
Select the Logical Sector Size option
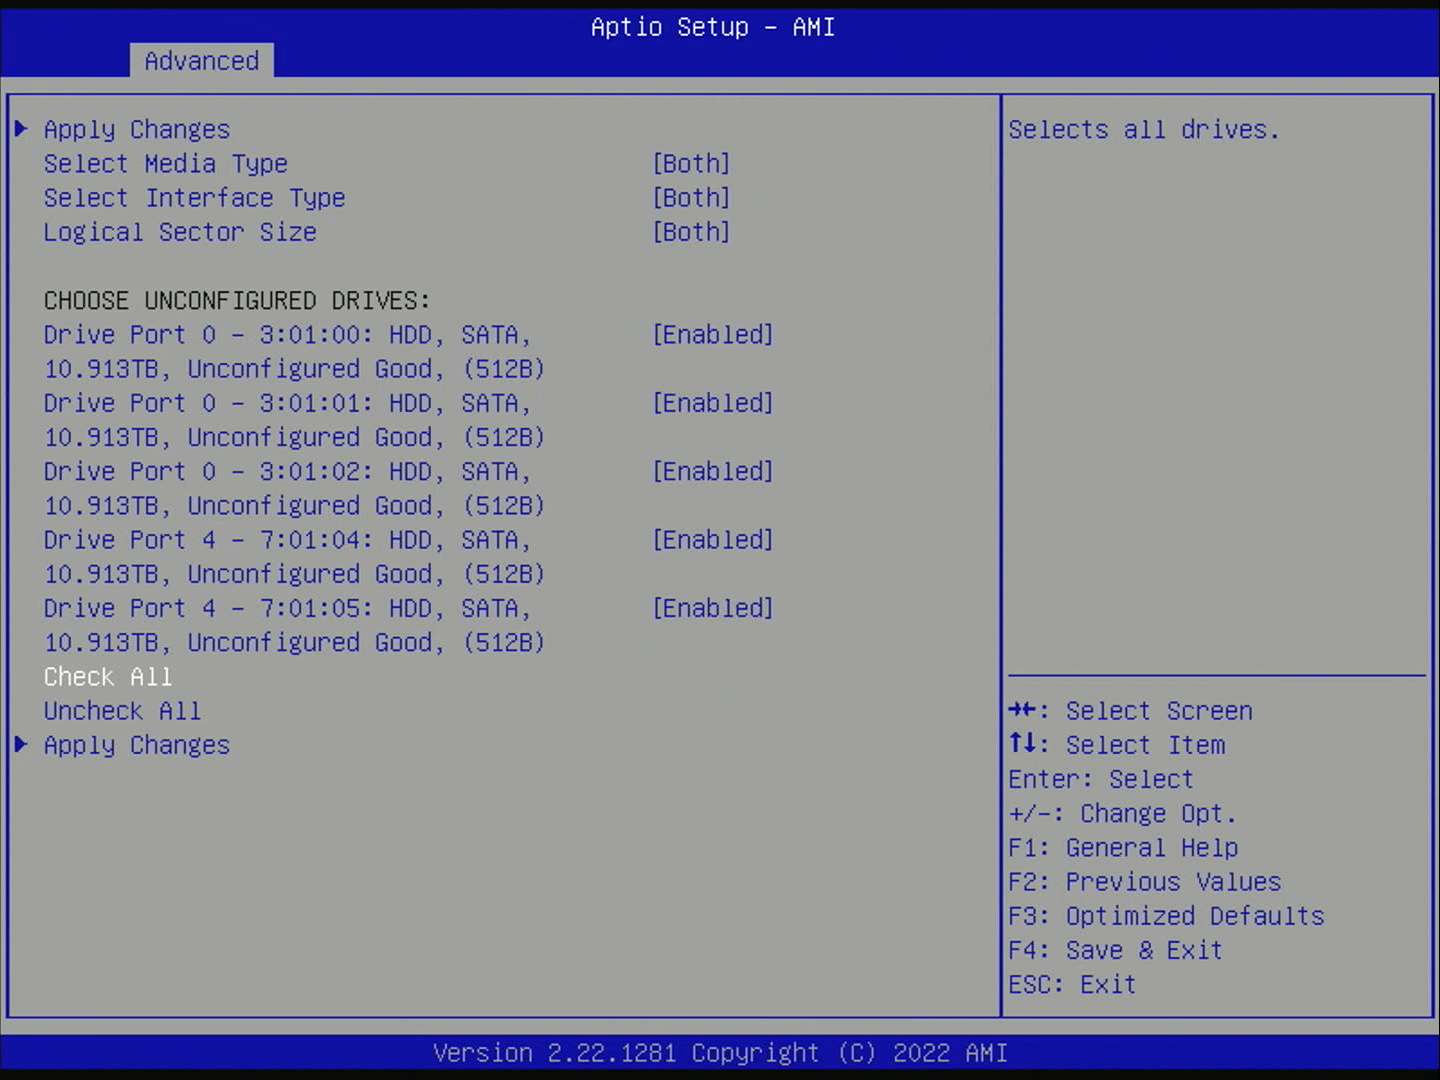pyautogui.click(x=180, y=232)
